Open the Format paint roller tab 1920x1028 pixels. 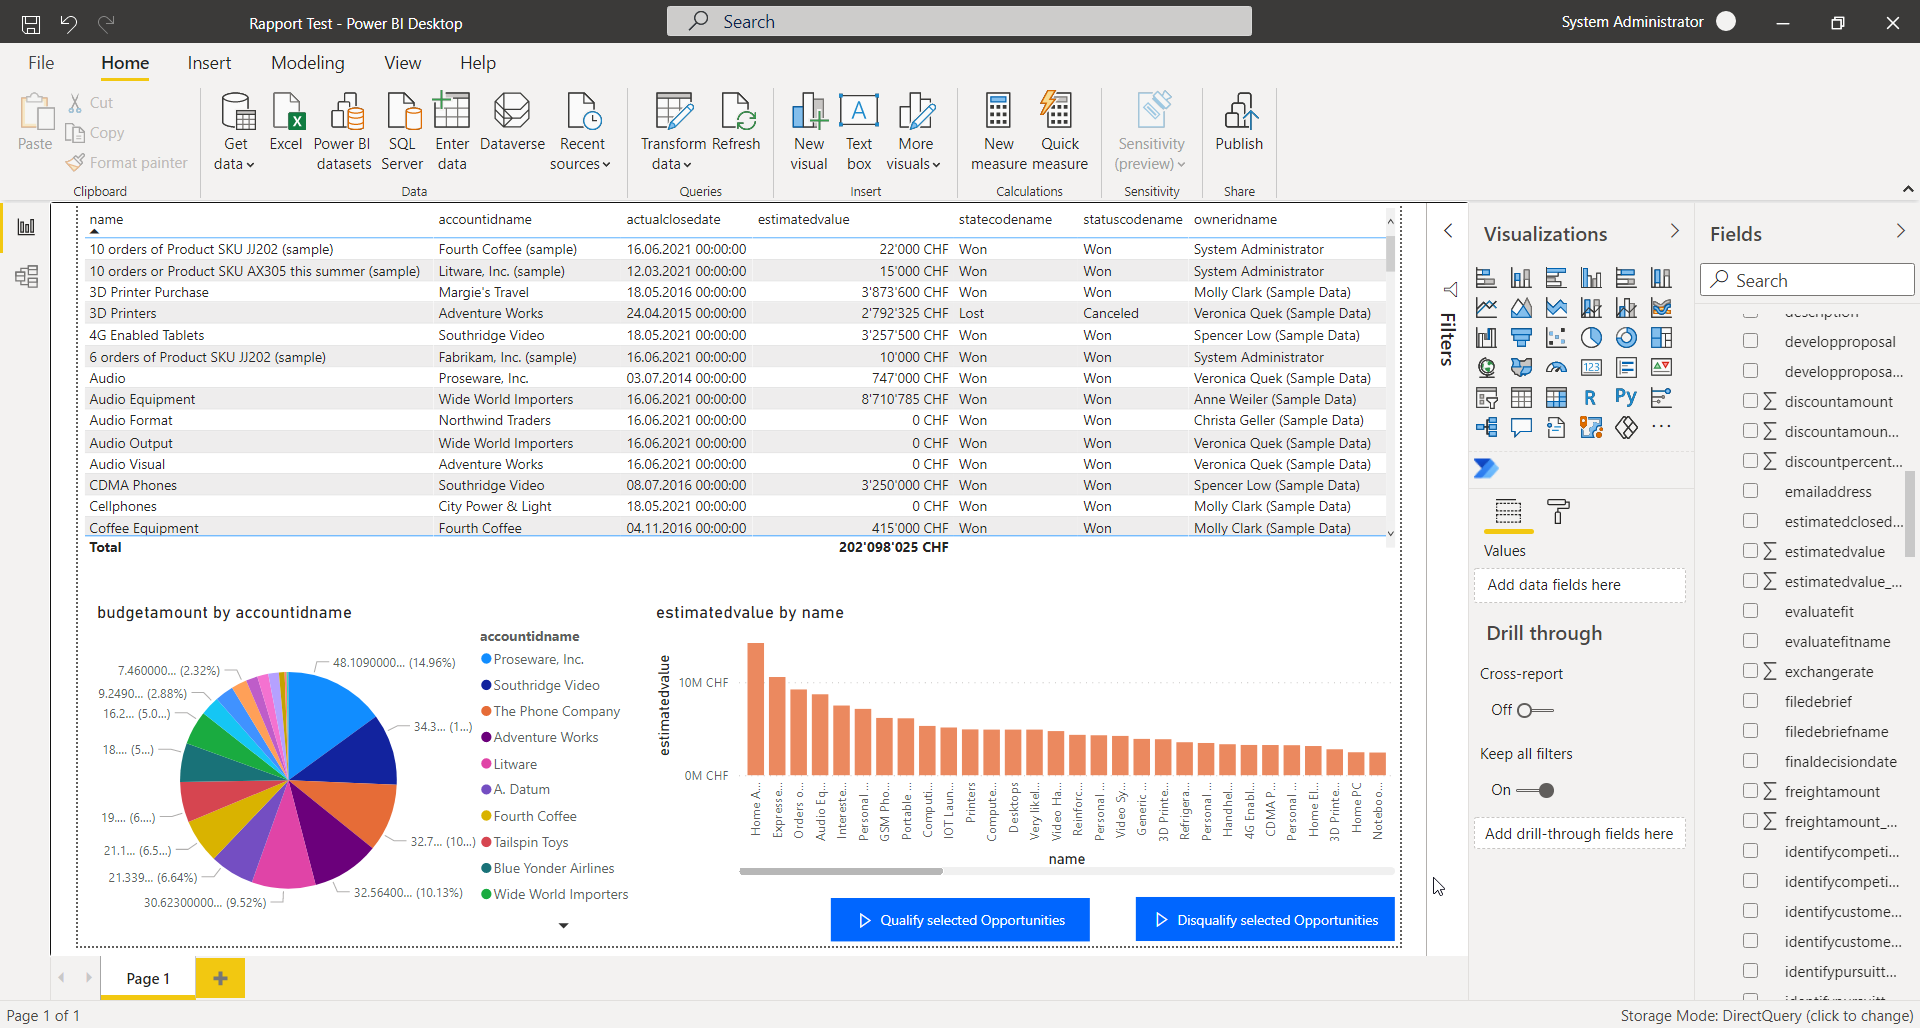pyautogui.click(x=1558, y=512)
